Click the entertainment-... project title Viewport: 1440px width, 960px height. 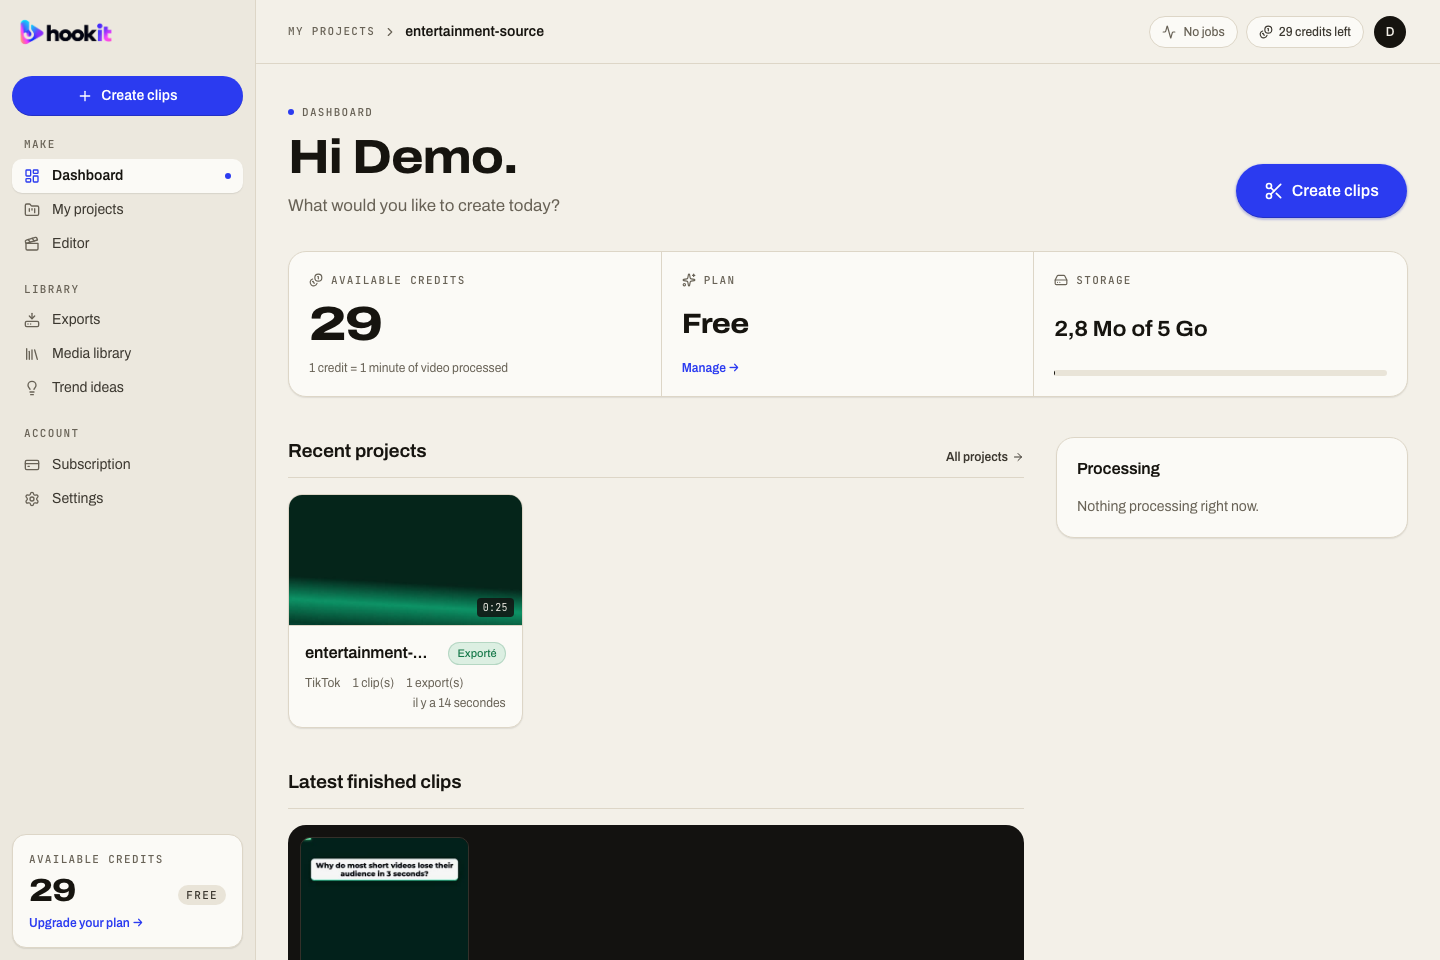(x=366, y=653)
